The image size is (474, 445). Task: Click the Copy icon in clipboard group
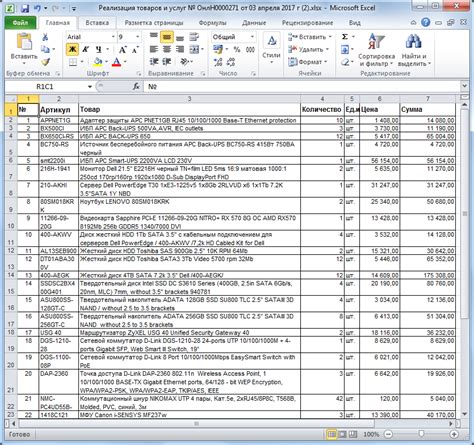pos(45,49)
